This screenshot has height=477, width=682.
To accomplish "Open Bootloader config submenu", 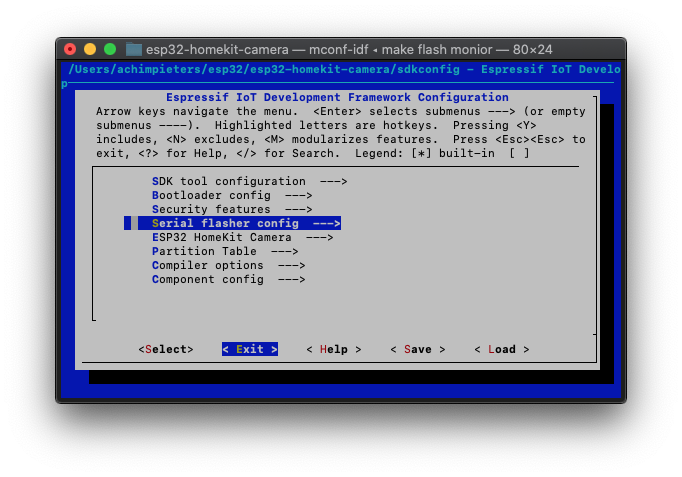I will point(232,195).
